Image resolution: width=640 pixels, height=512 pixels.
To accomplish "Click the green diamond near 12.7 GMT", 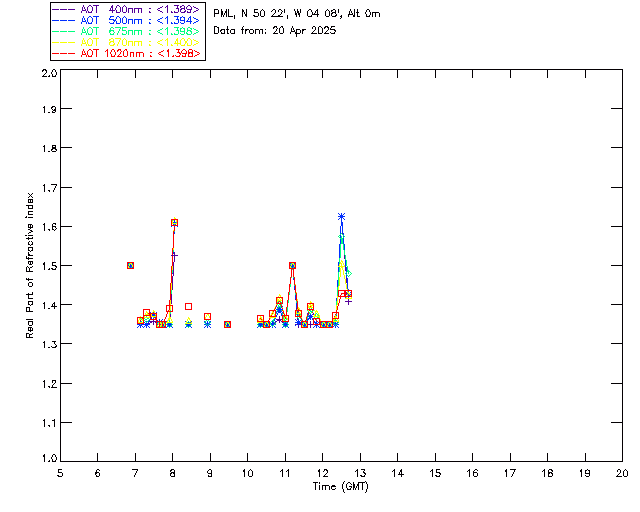I will [x=348, y=274].
